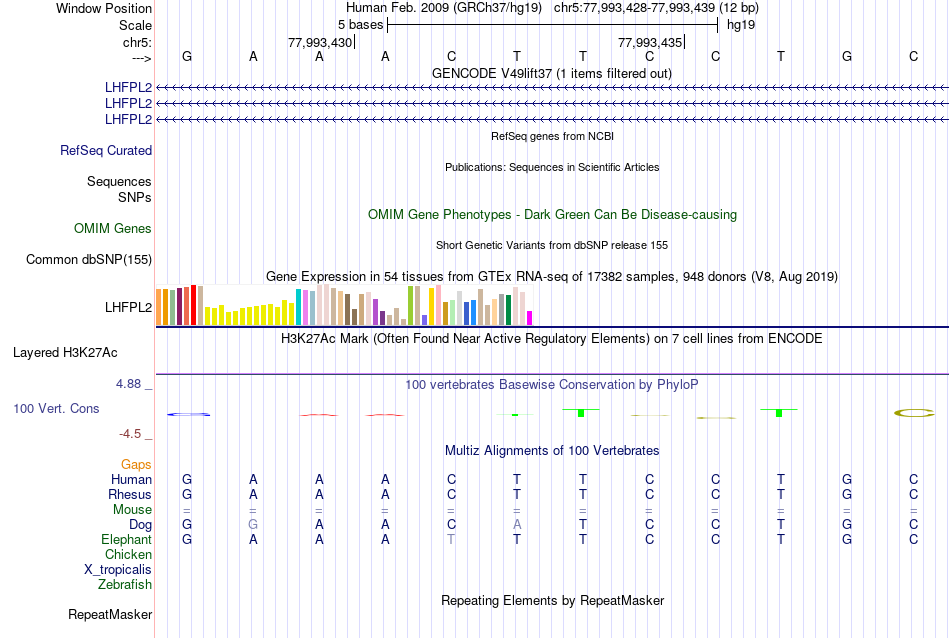This screenshot has width=950, height=638.
Task: Select the Elephant species row label
Action: (x=126, y=539)
